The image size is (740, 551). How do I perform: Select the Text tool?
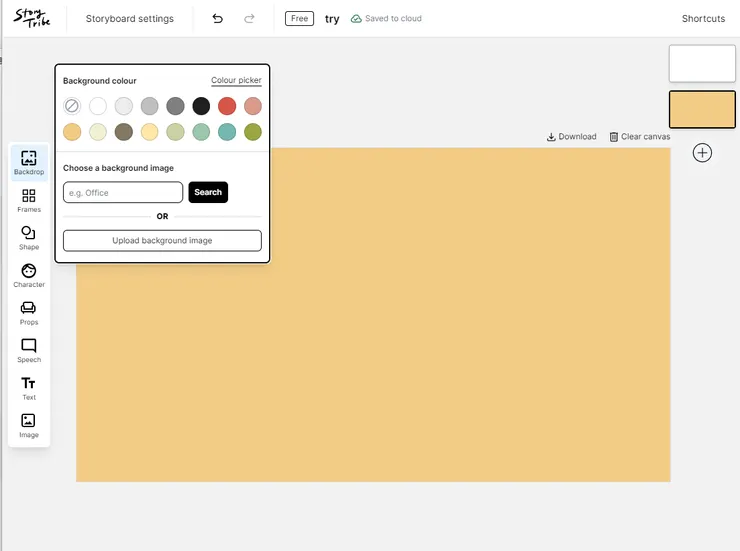(29, 388)
